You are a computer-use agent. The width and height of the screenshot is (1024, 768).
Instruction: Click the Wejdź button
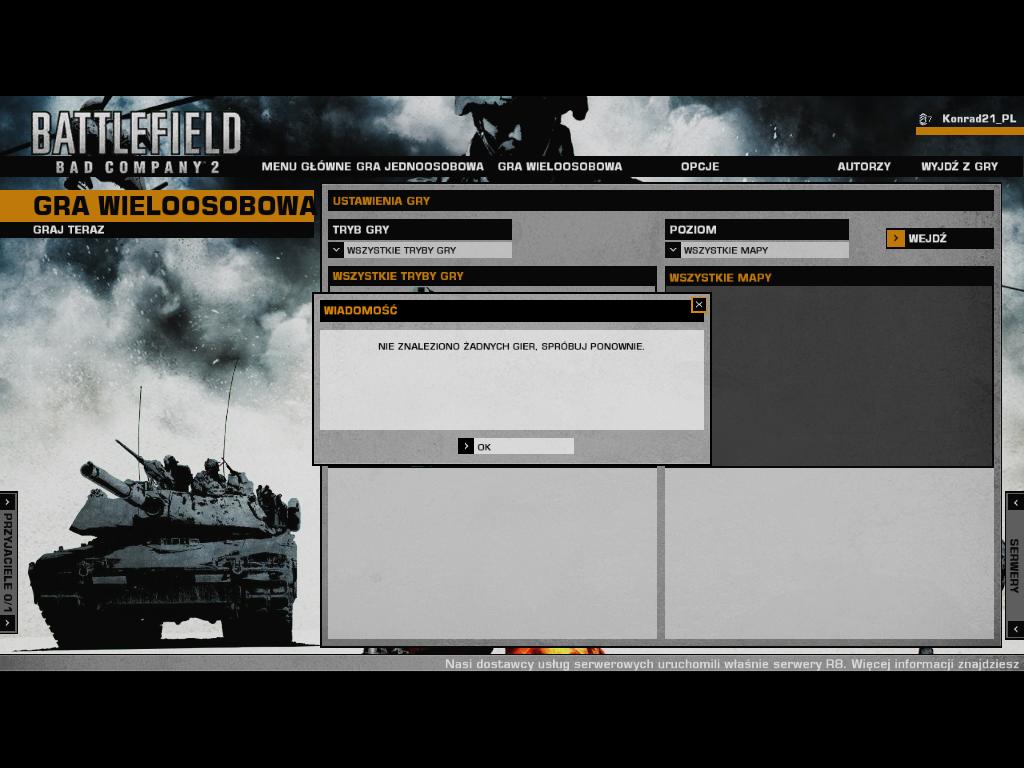tap(940, 238)
